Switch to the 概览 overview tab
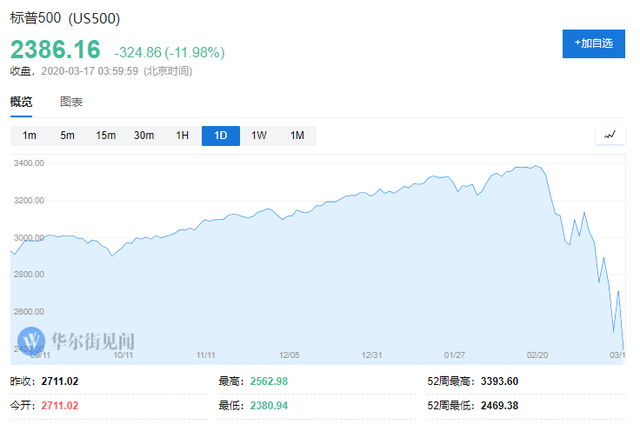Viewport: 640px width, 431px height. coord(21,102)
